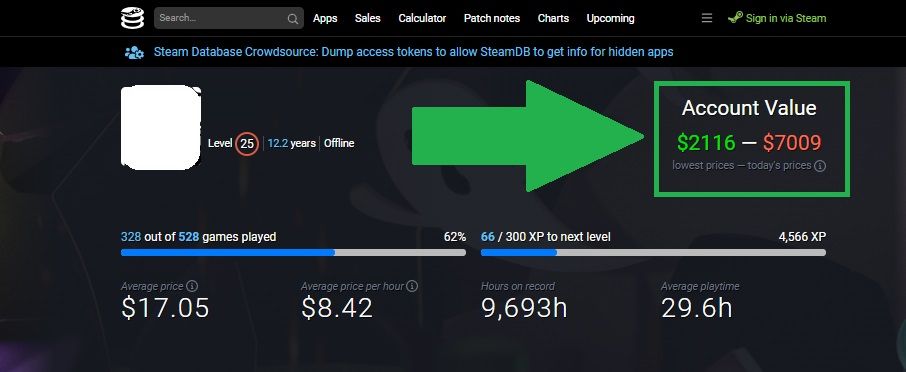The image size is (906, 372).
Task: Focus the Search input field
Action: (x=229, y=18)
